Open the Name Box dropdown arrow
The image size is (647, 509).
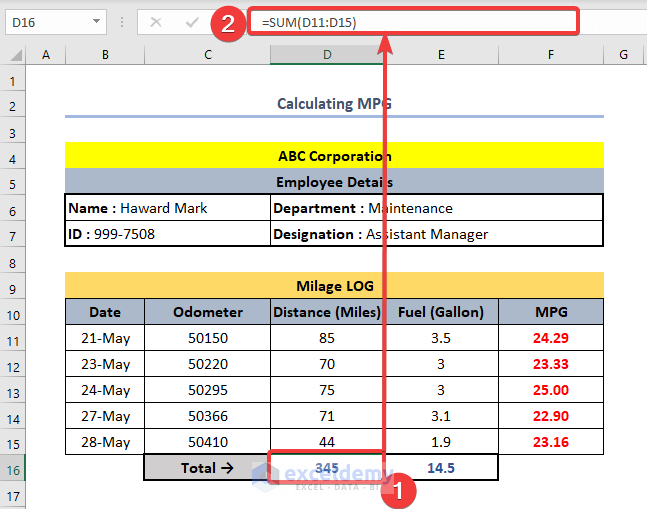pos(96,22)
